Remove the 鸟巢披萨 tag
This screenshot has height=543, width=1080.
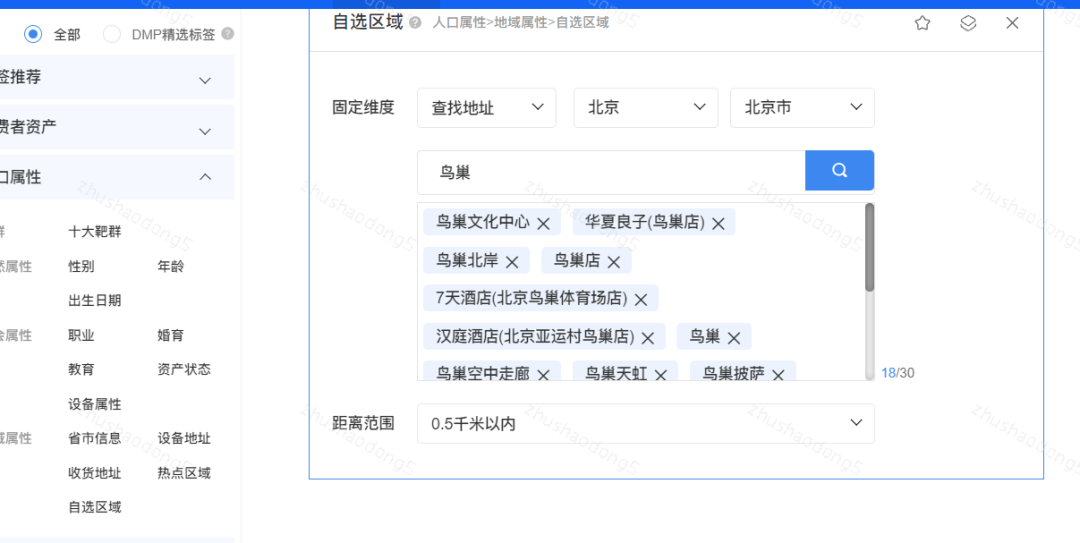[x=778, y=375]
